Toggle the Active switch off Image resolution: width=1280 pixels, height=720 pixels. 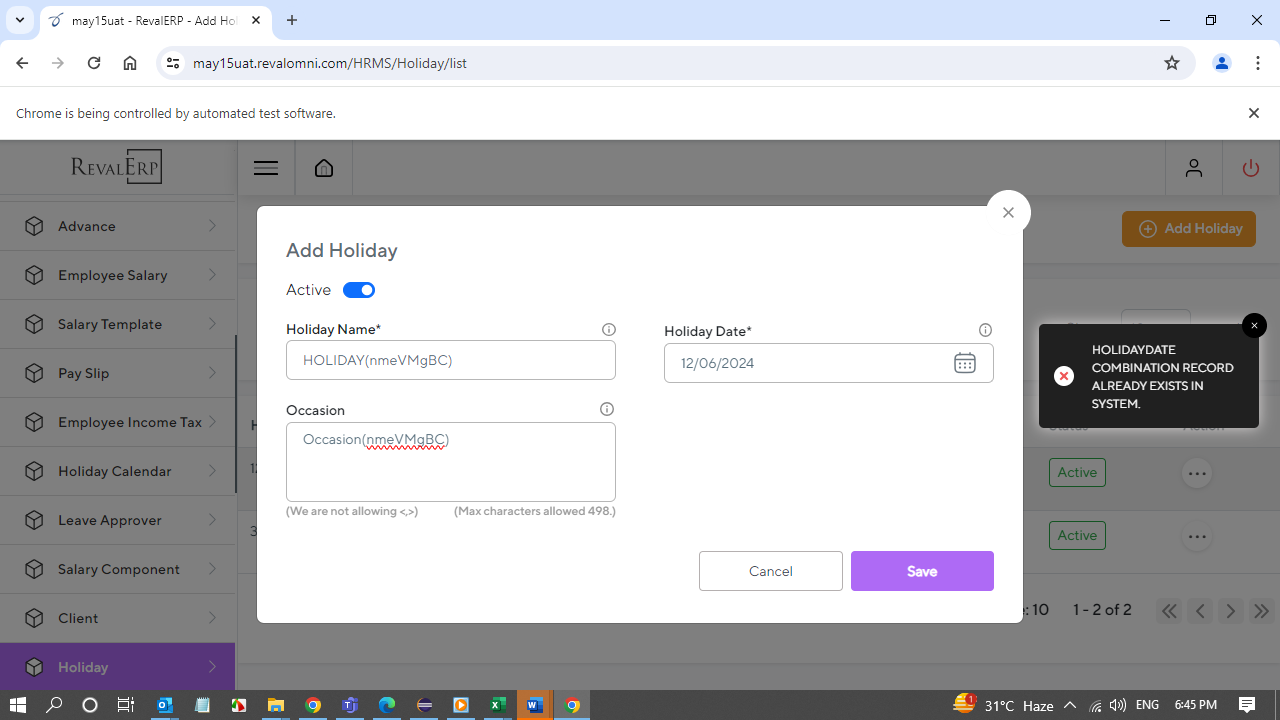(358, 290)
